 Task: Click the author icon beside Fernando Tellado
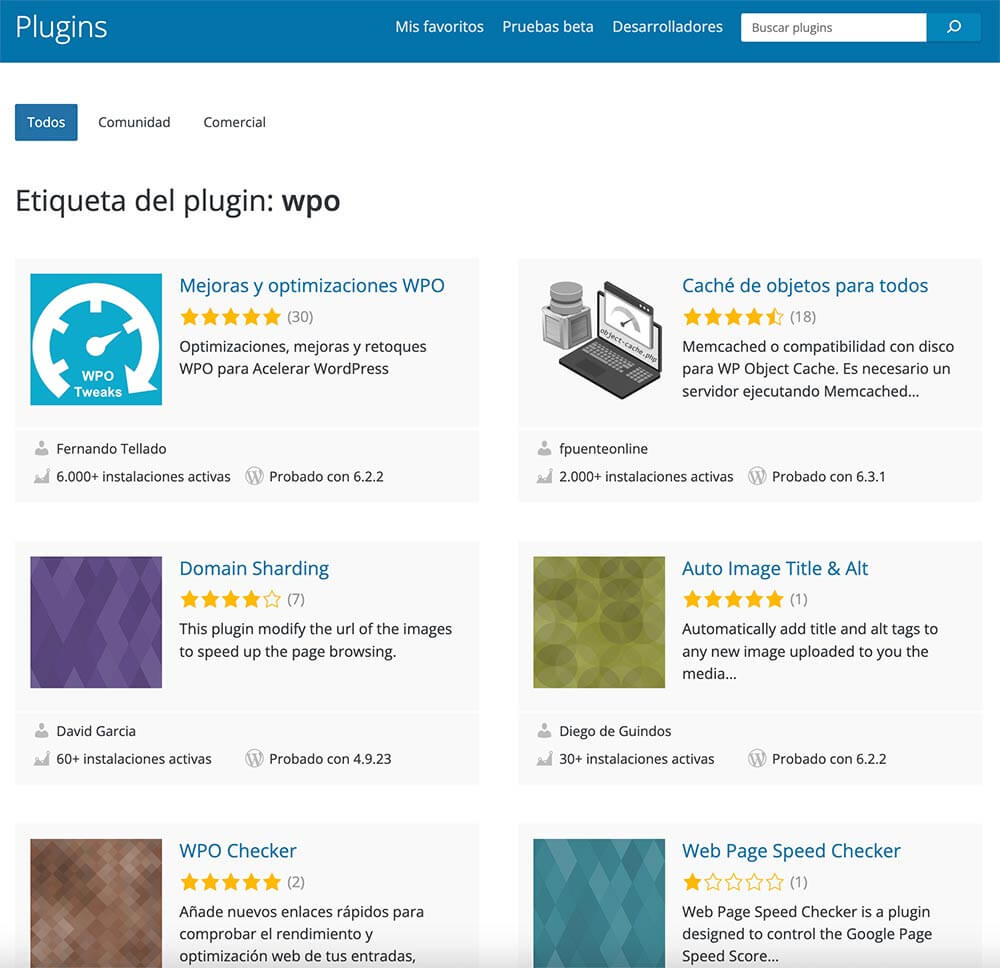(41, 448)
